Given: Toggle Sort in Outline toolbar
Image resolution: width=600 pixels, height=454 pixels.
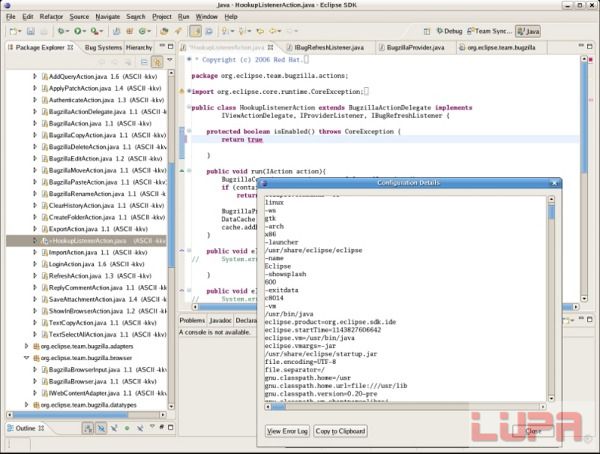Looking at the screenshot, I should click(x=88, y=428).
